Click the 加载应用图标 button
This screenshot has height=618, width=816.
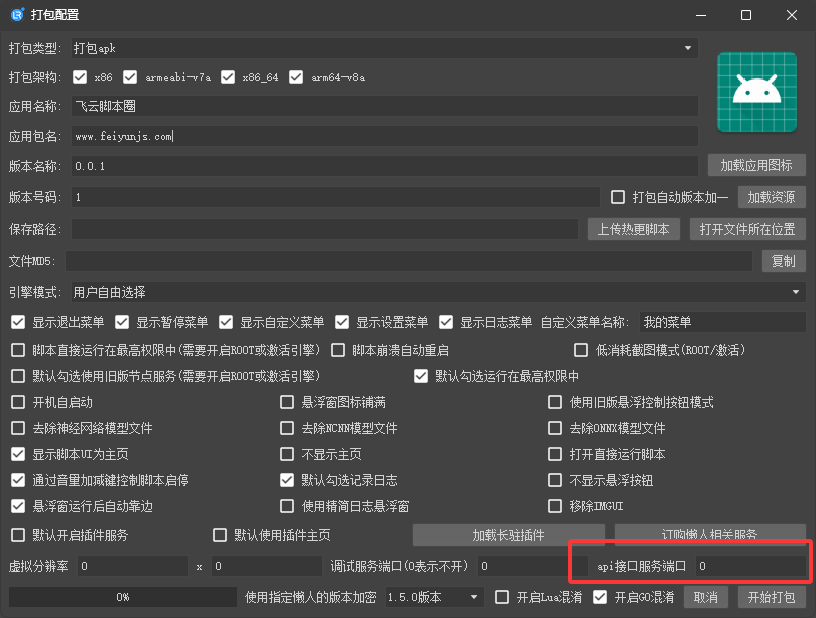tap(757, 165)
